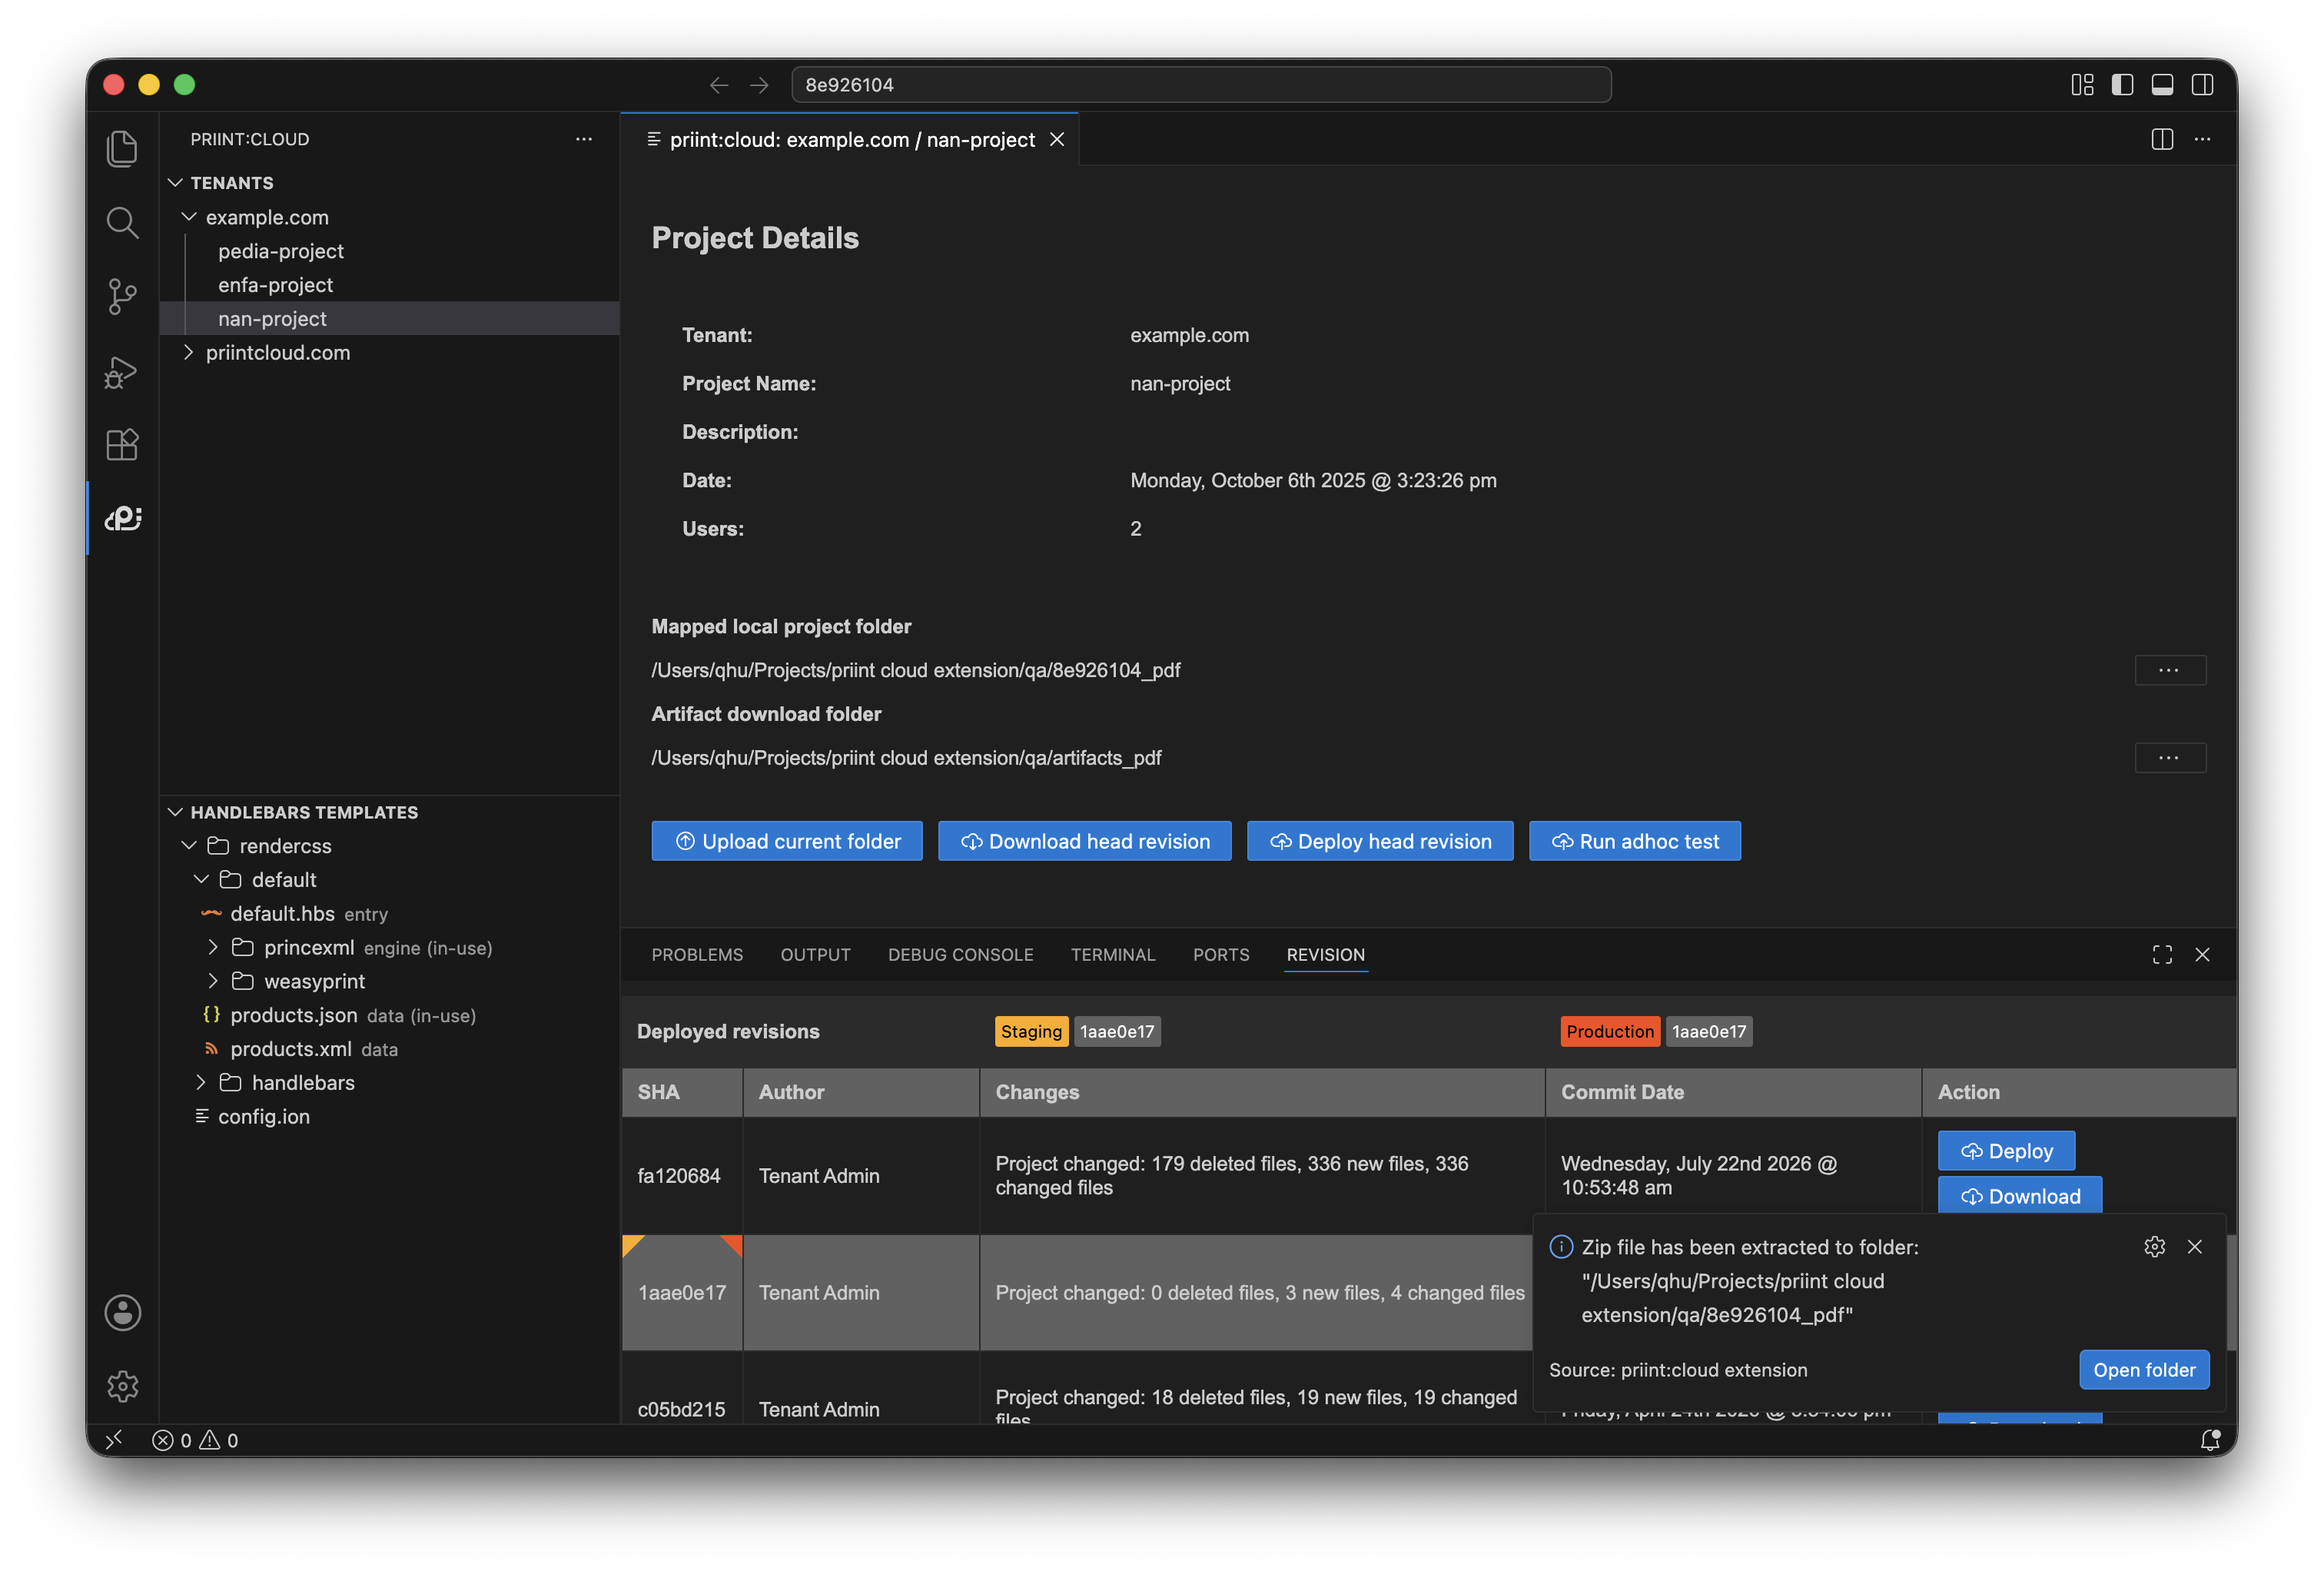2324x1571 pixels.
Task: Click Run adhoc test button
Action: 1634,841
